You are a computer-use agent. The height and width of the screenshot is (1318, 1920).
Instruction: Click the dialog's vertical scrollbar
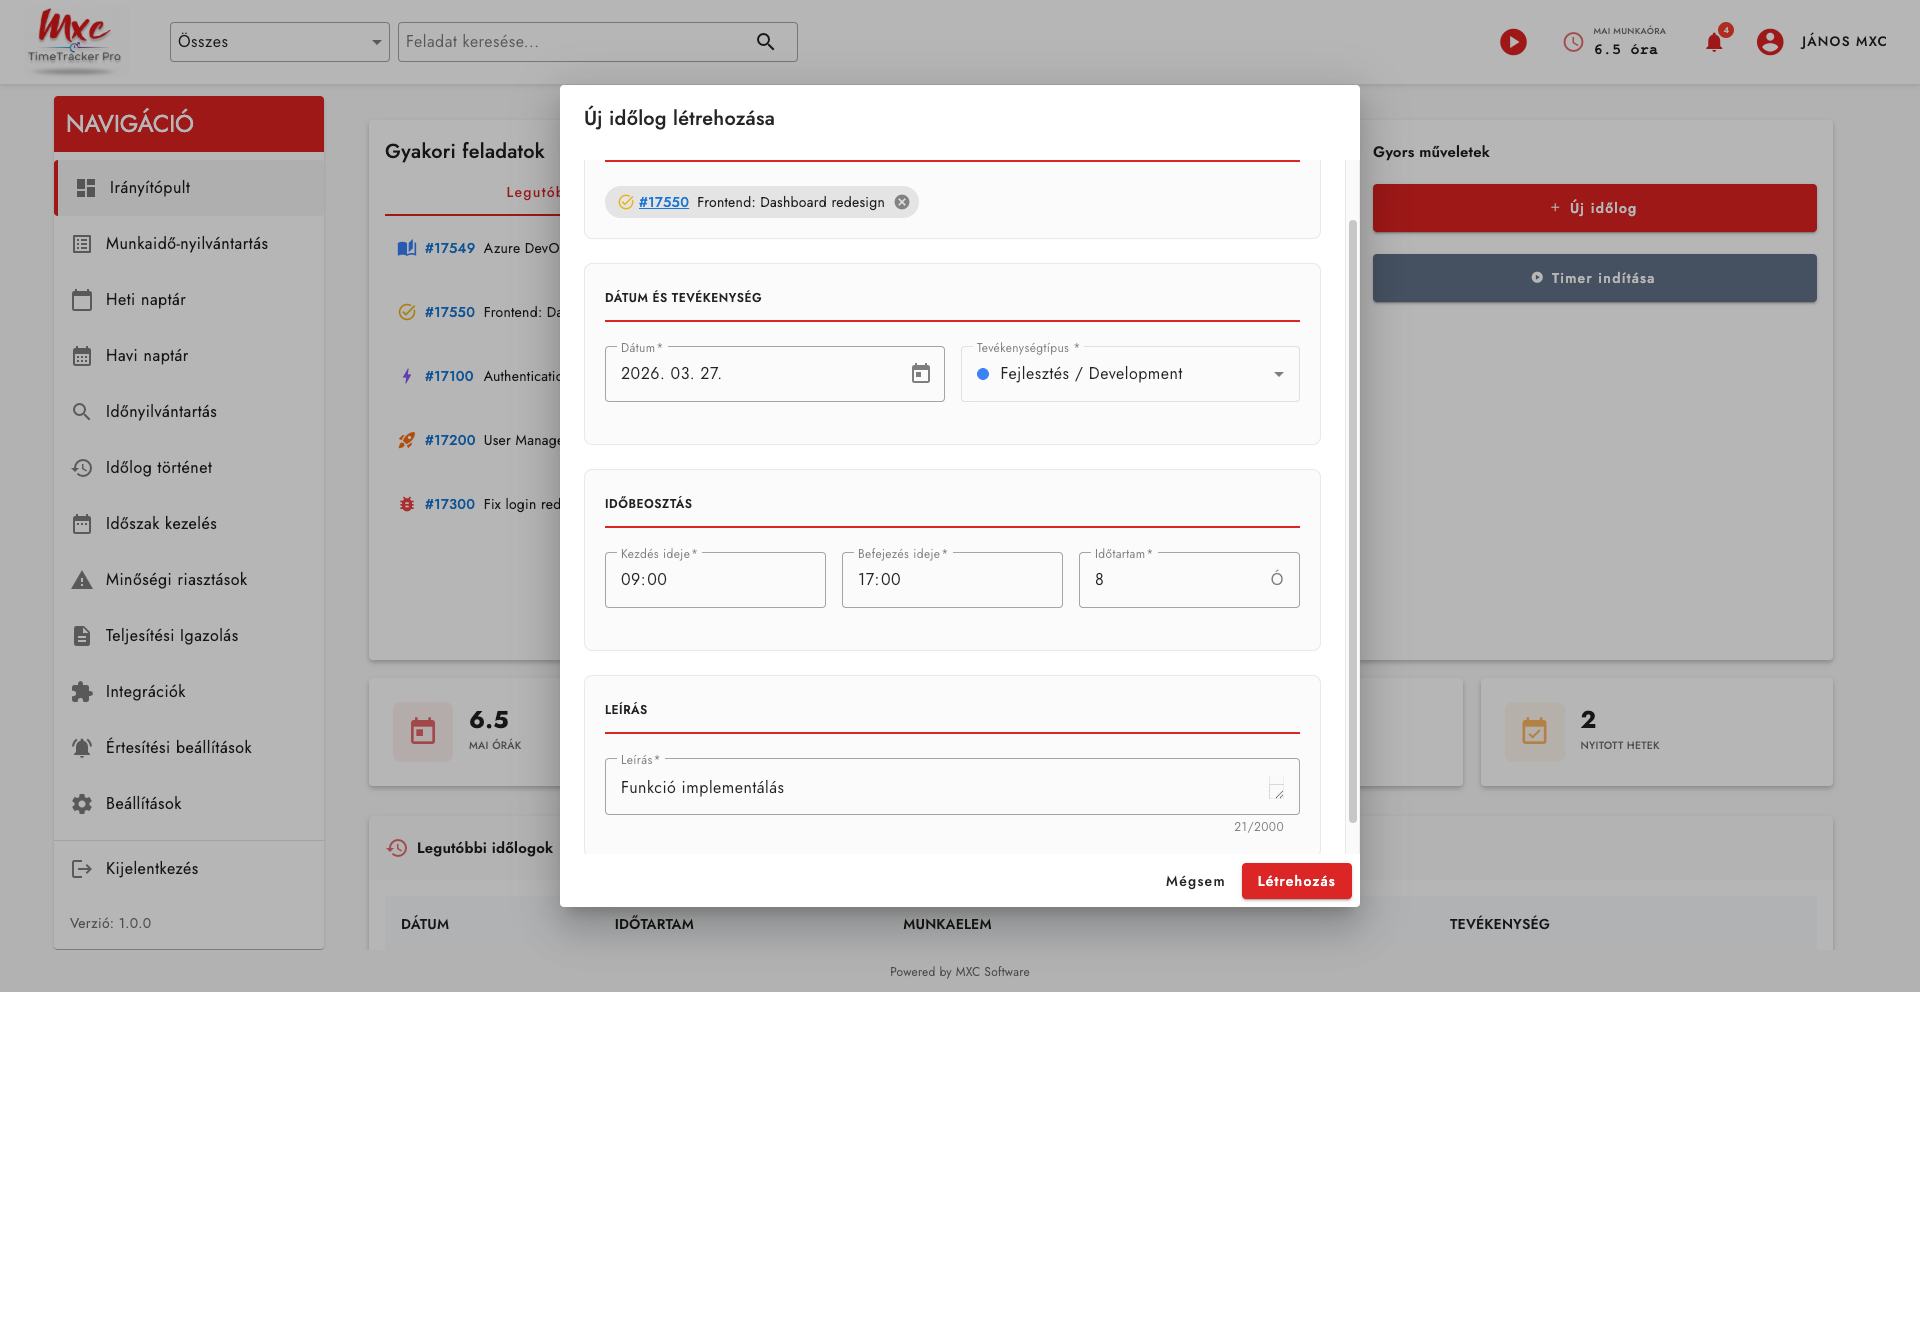click(x=1352, y=520)
